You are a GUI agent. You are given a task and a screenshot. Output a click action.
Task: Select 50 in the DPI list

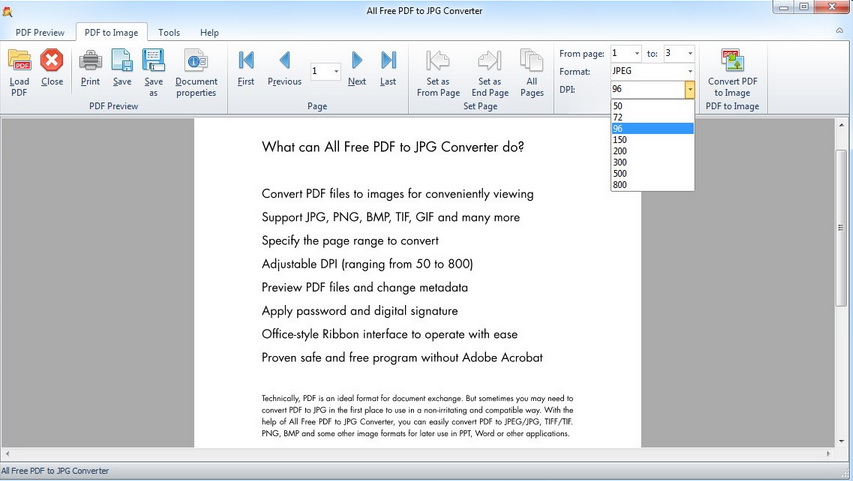652,106
